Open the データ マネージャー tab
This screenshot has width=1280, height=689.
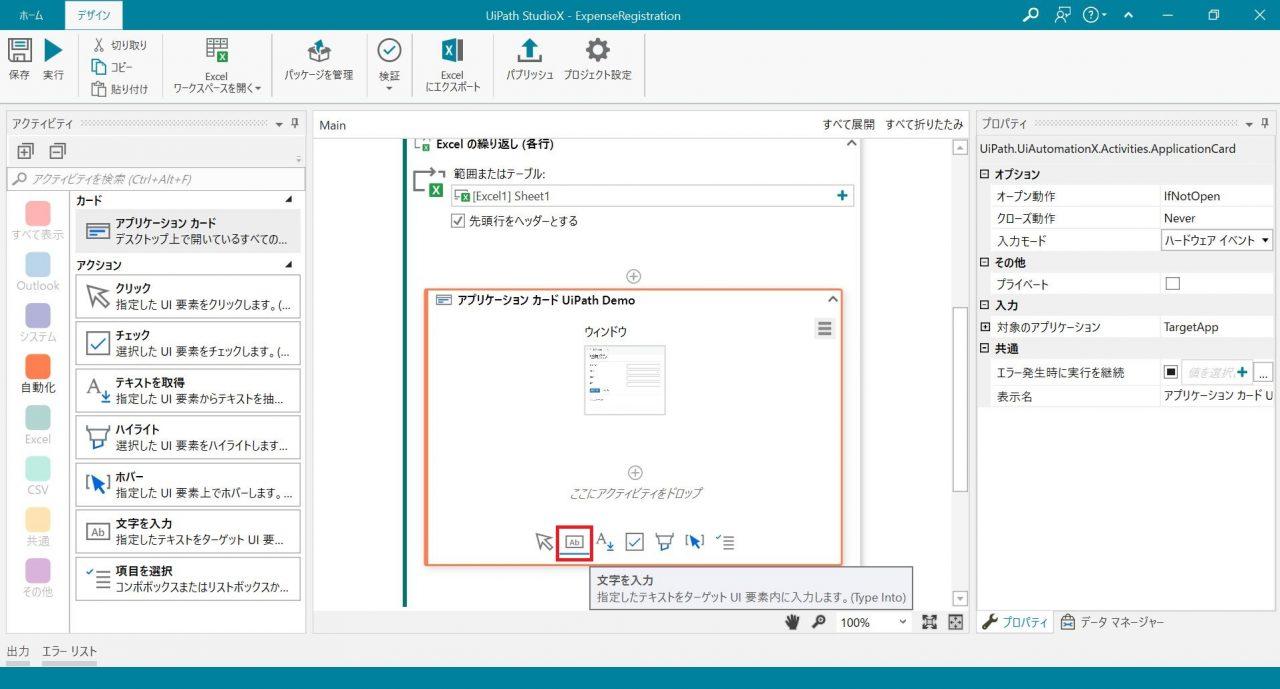[1112, 622]
